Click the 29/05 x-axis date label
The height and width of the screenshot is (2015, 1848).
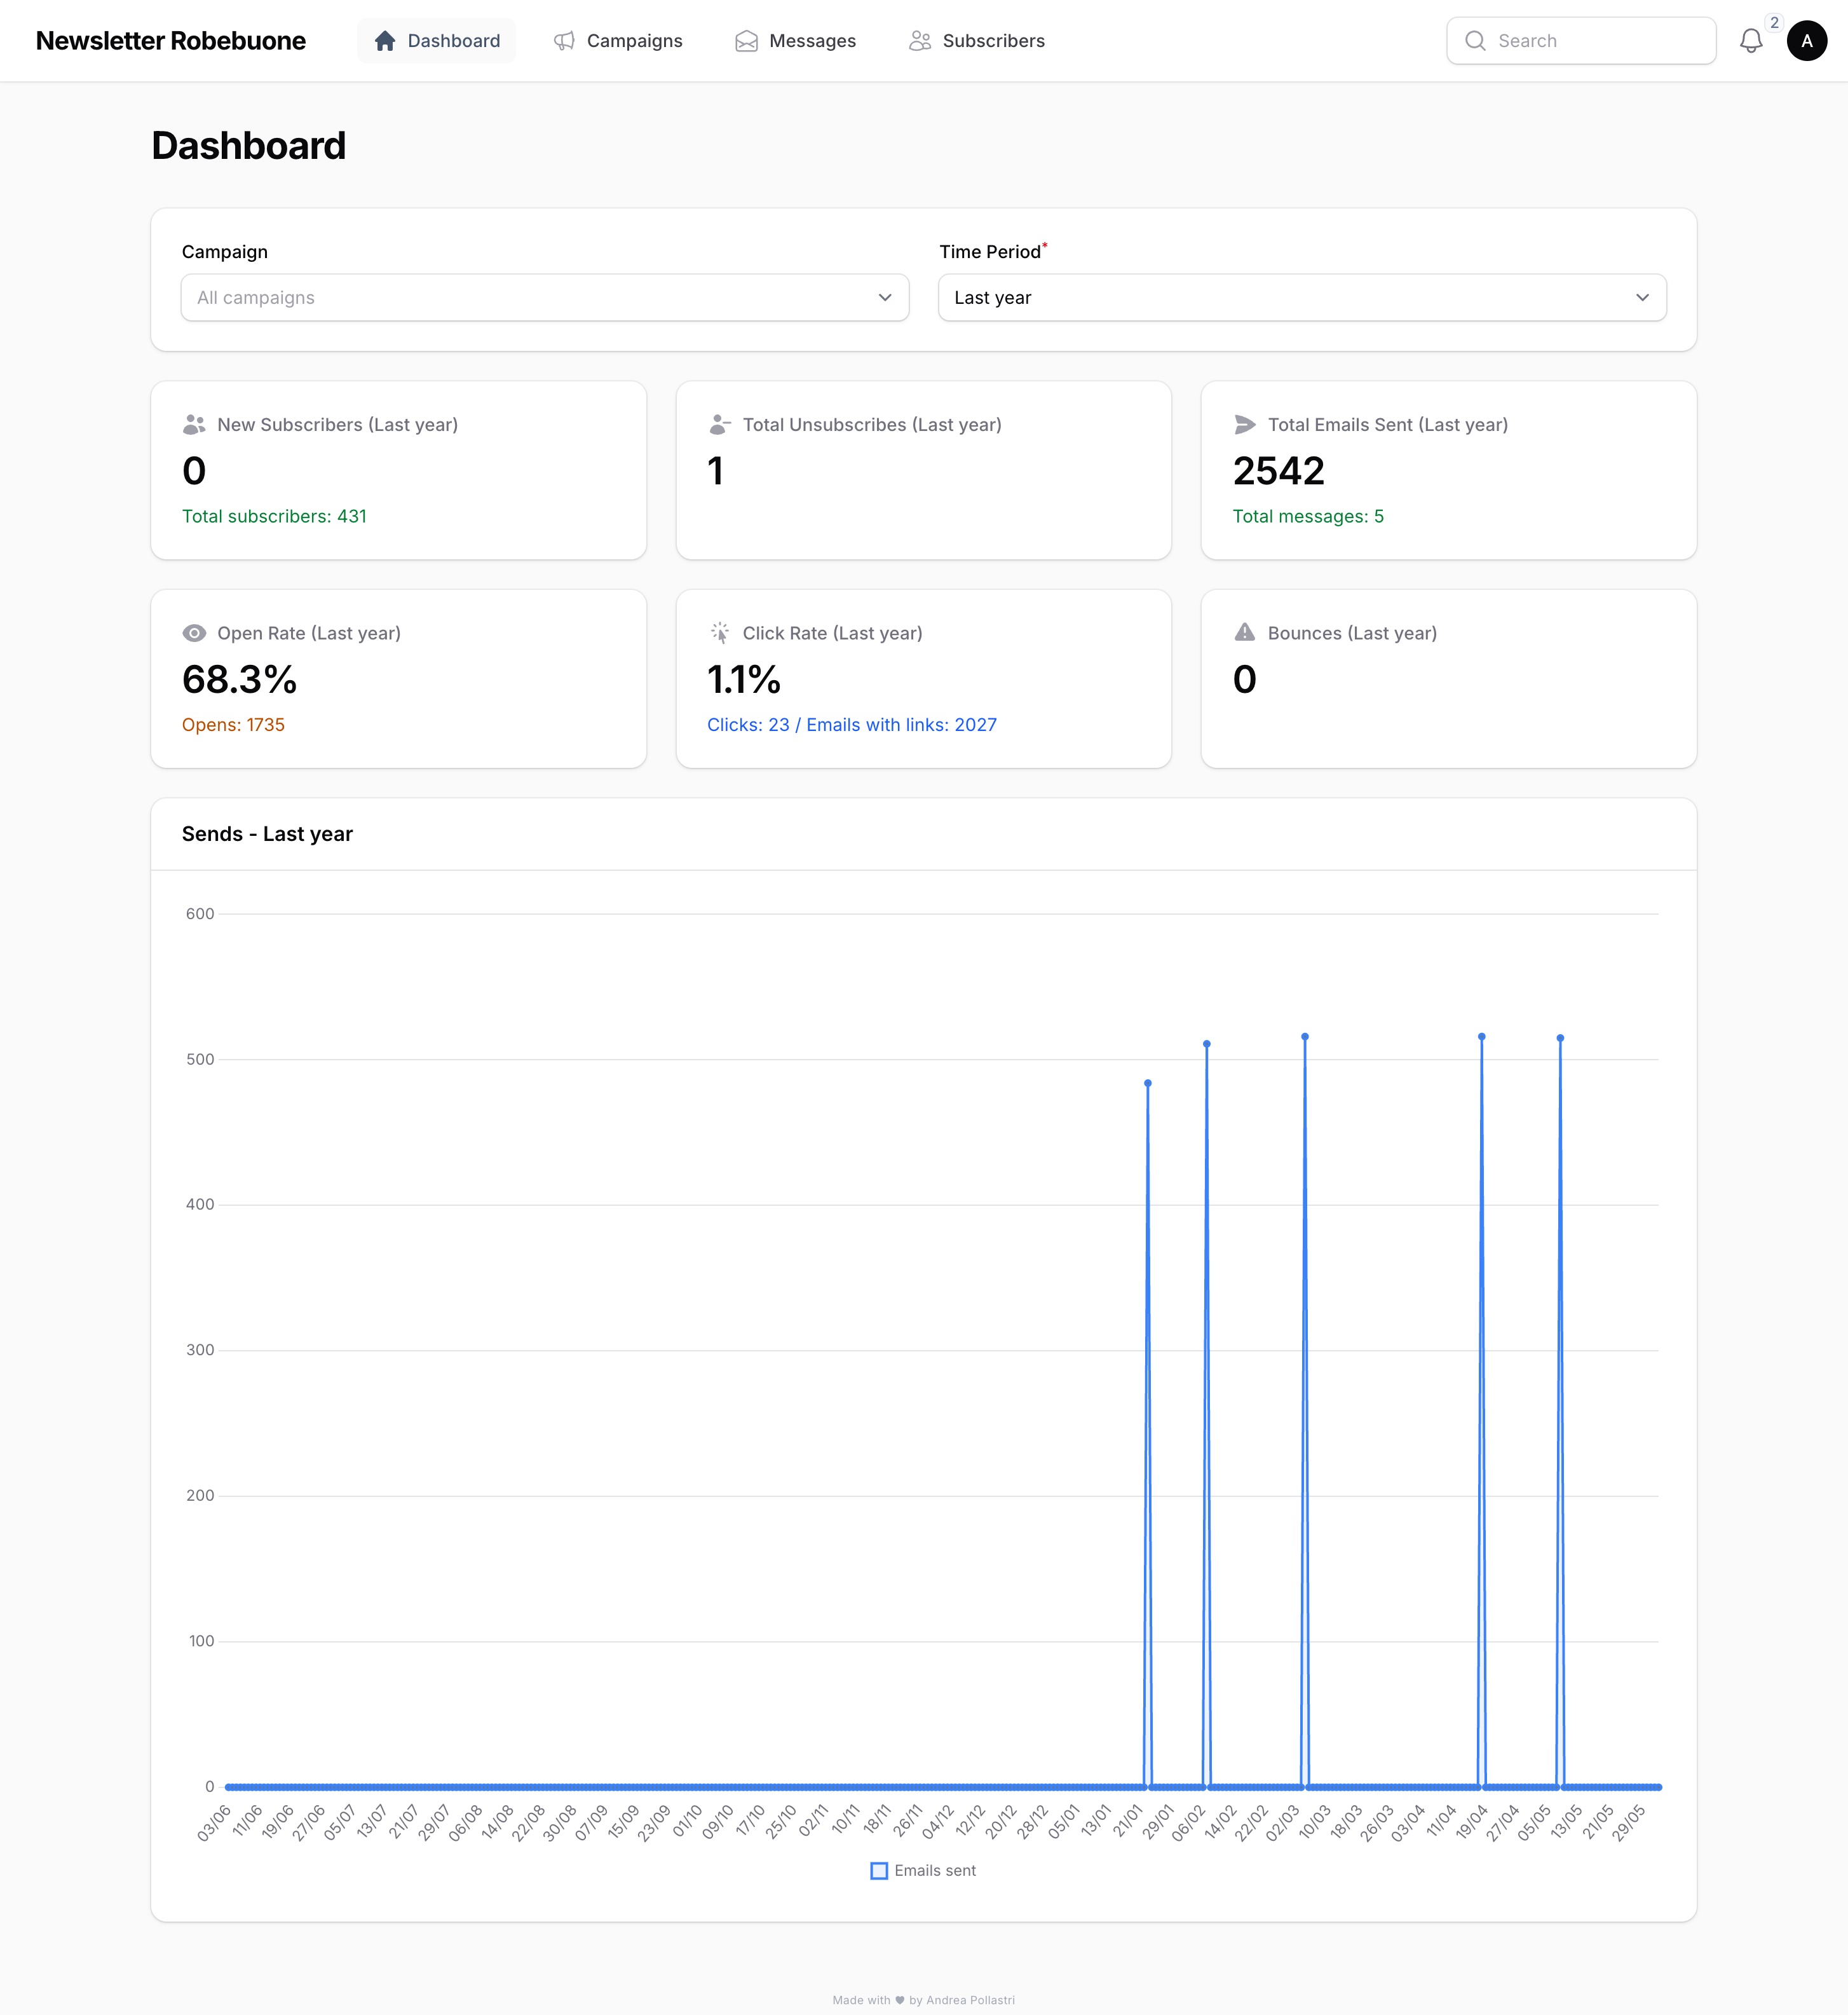(x=1629, y=1822)
